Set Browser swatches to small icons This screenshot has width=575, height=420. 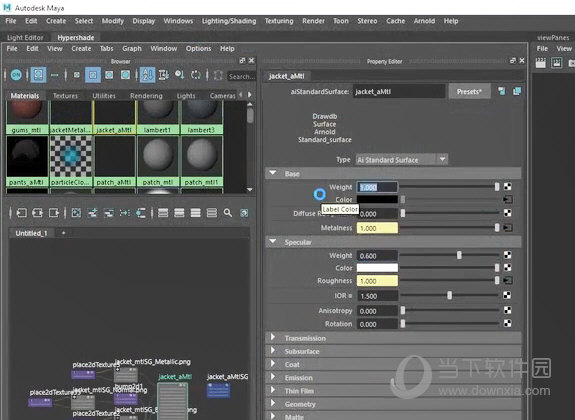tap(77, 75)
